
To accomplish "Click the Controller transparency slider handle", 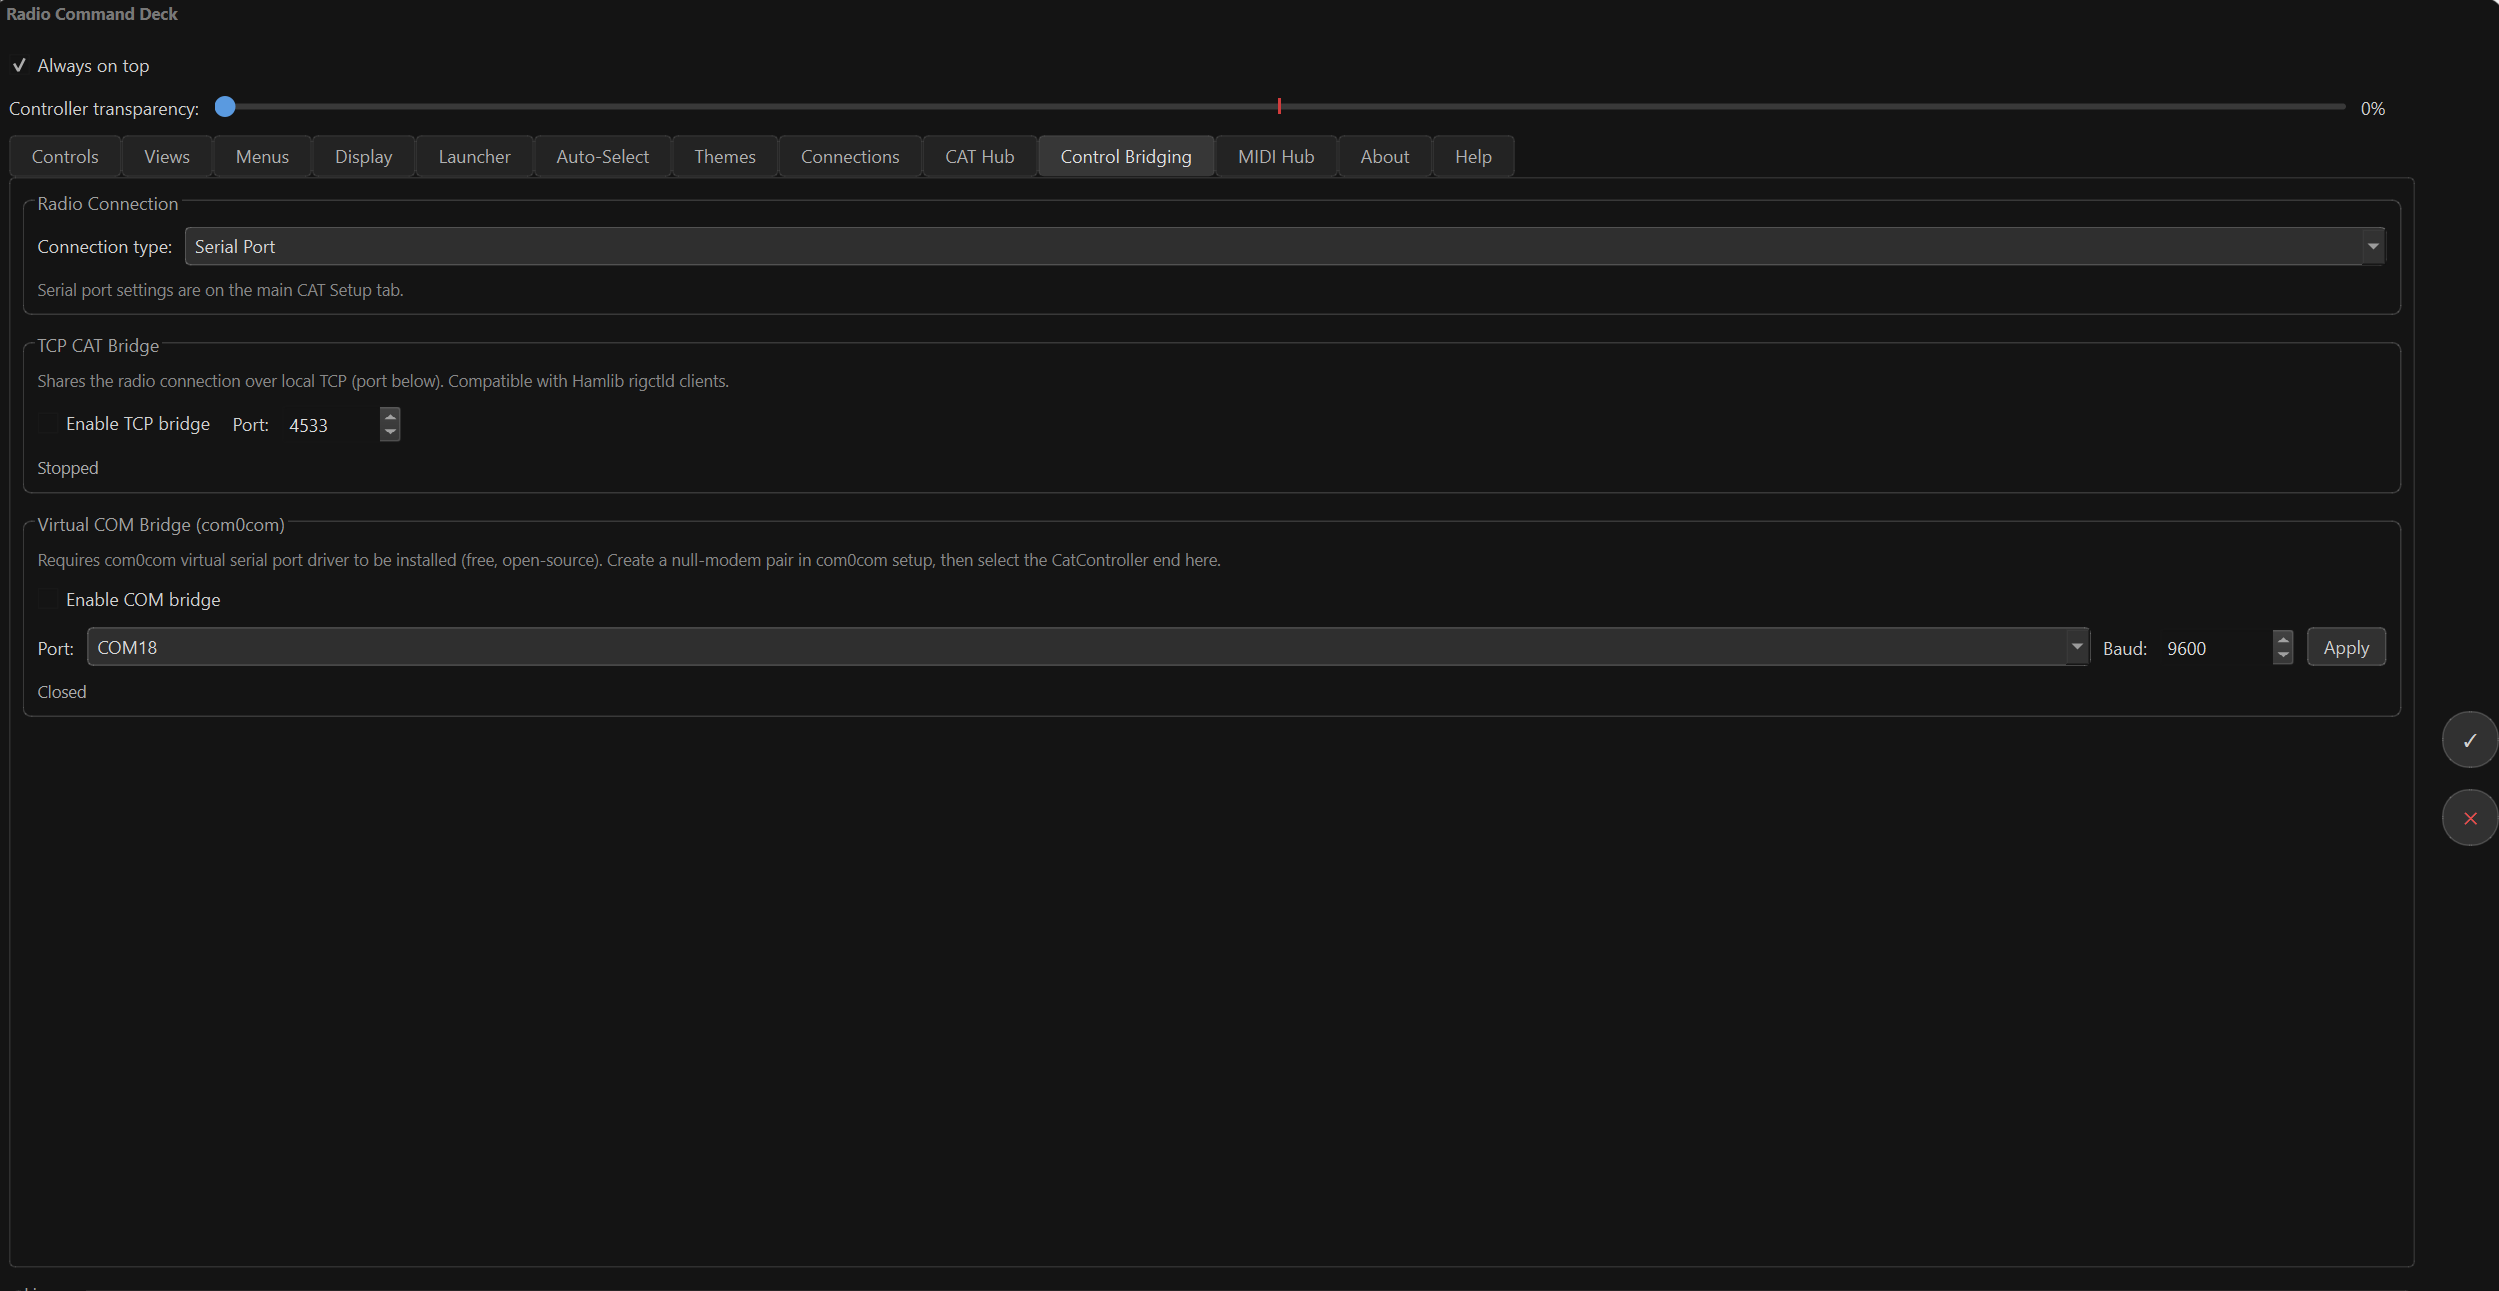I will [225, 107].
